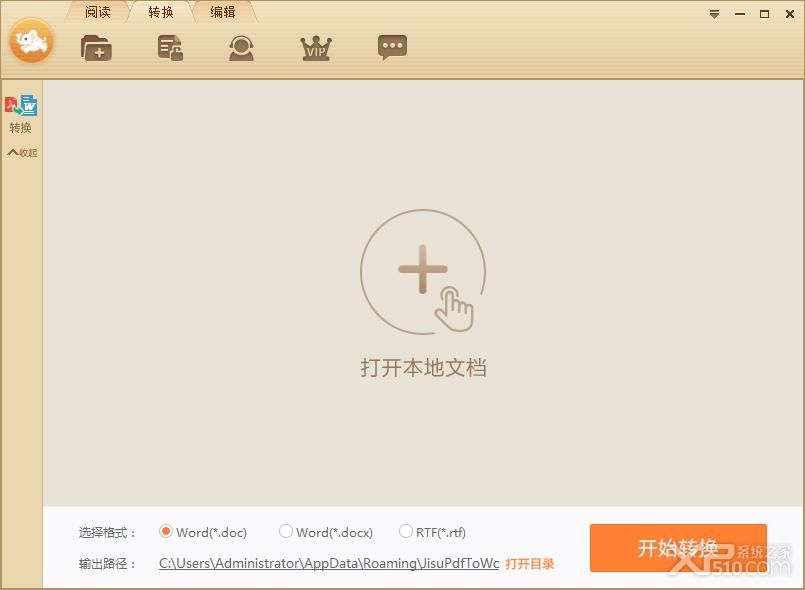Image resolution: width=805 pixels, height=590 pixels.
Task: Click the add folder icon in toolbar
Action: [97, 48]
